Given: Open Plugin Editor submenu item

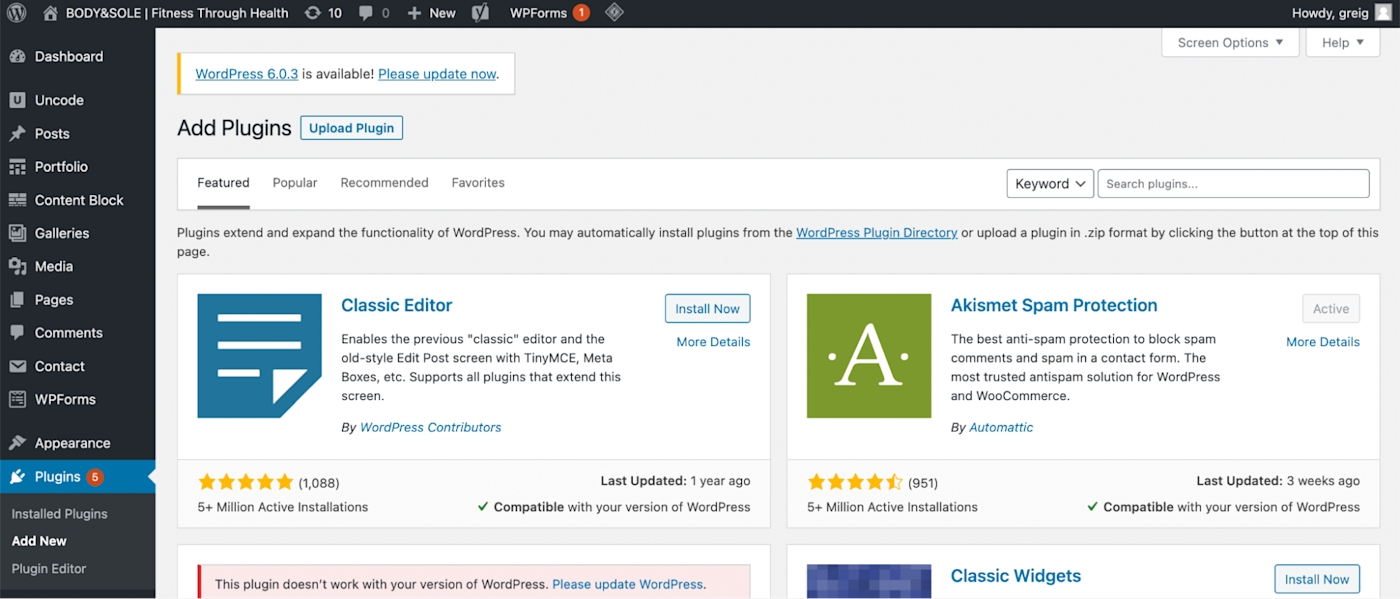Looking at the screenshot, I should 49,569.
